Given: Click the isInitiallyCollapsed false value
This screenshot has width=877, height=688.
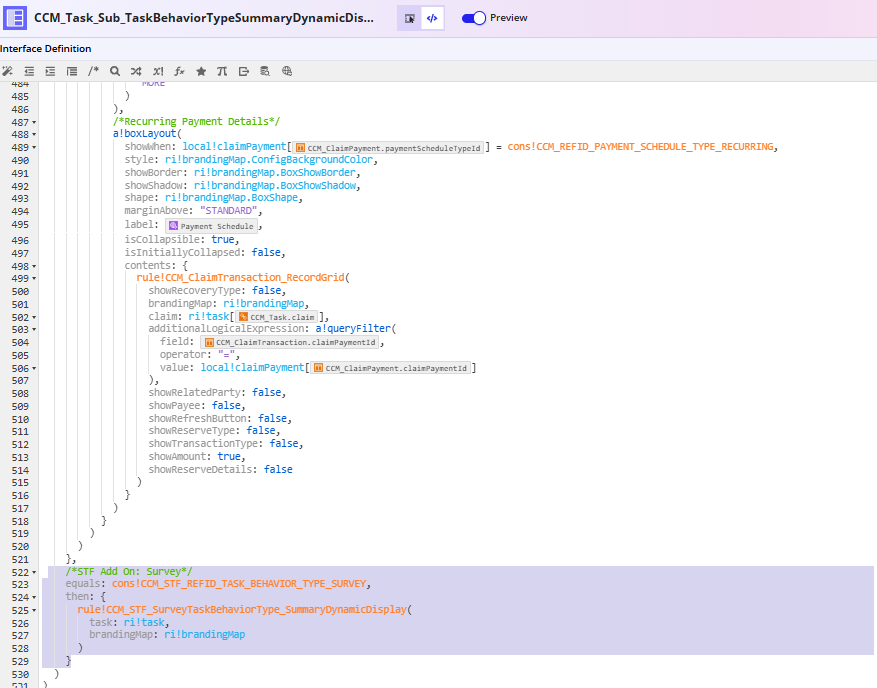Looking at the screenshot, I should [266, 252].
